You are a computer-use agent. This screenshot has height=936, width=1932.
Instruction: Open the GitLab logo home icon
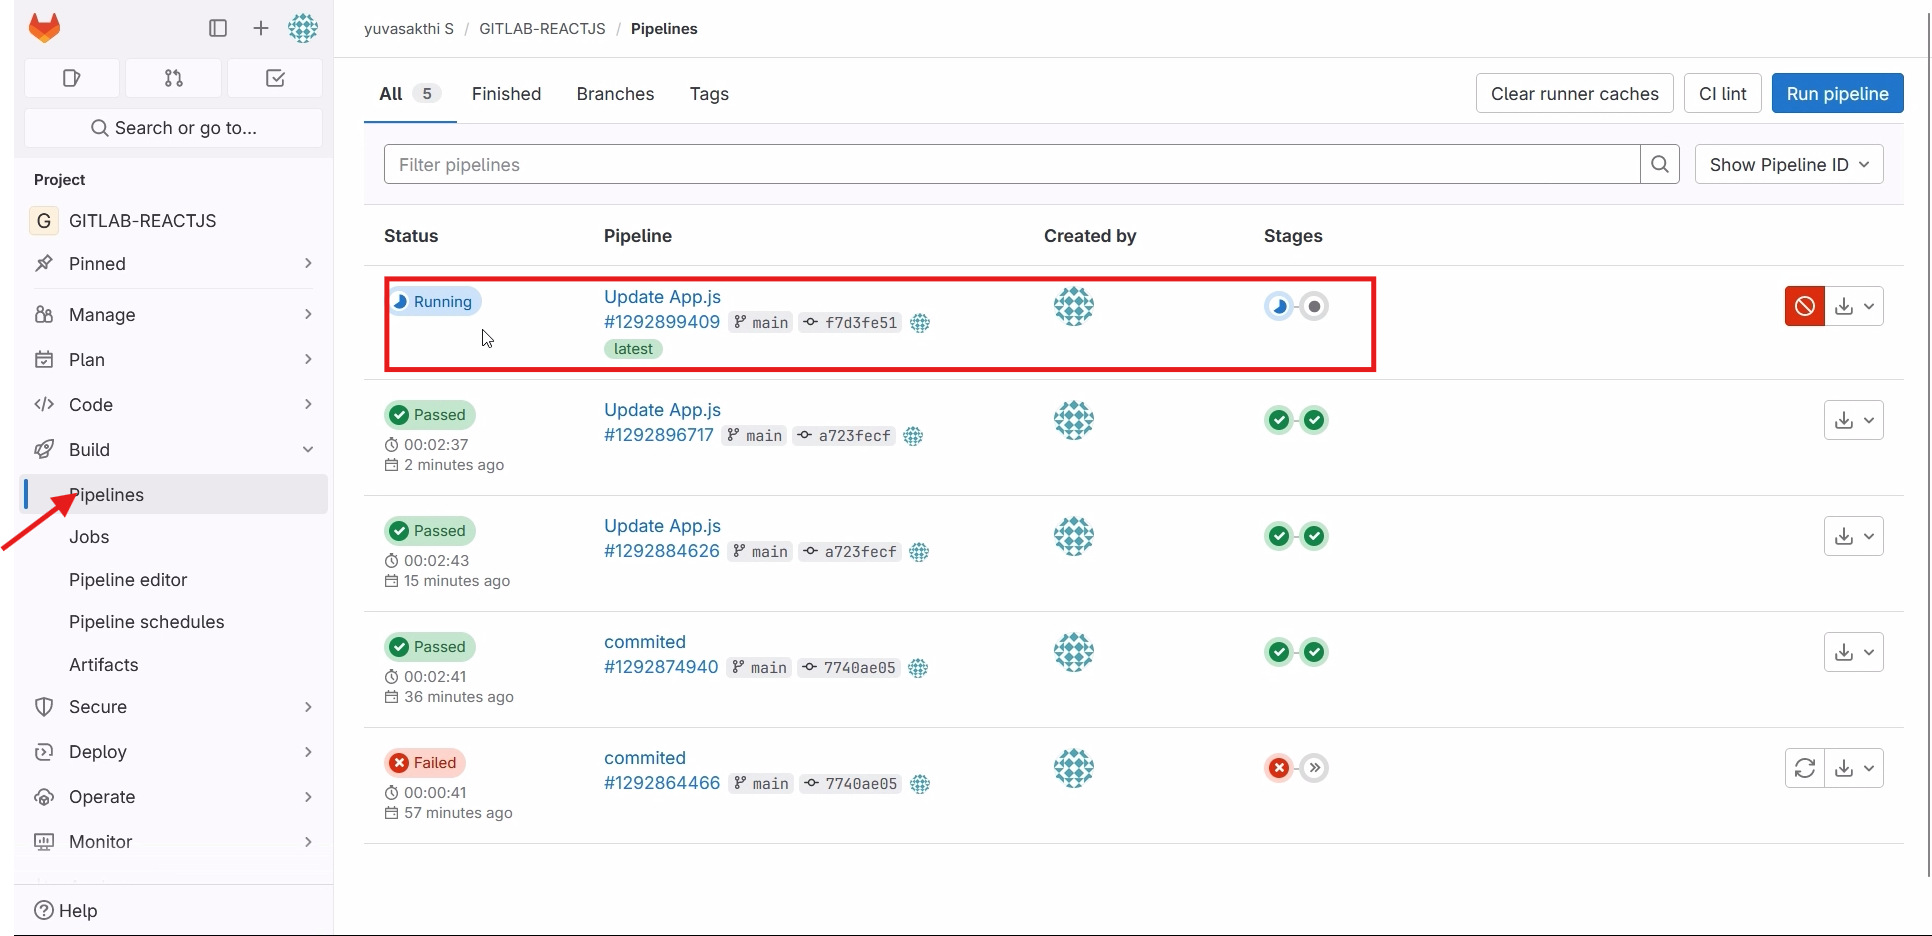coord(44,28)
